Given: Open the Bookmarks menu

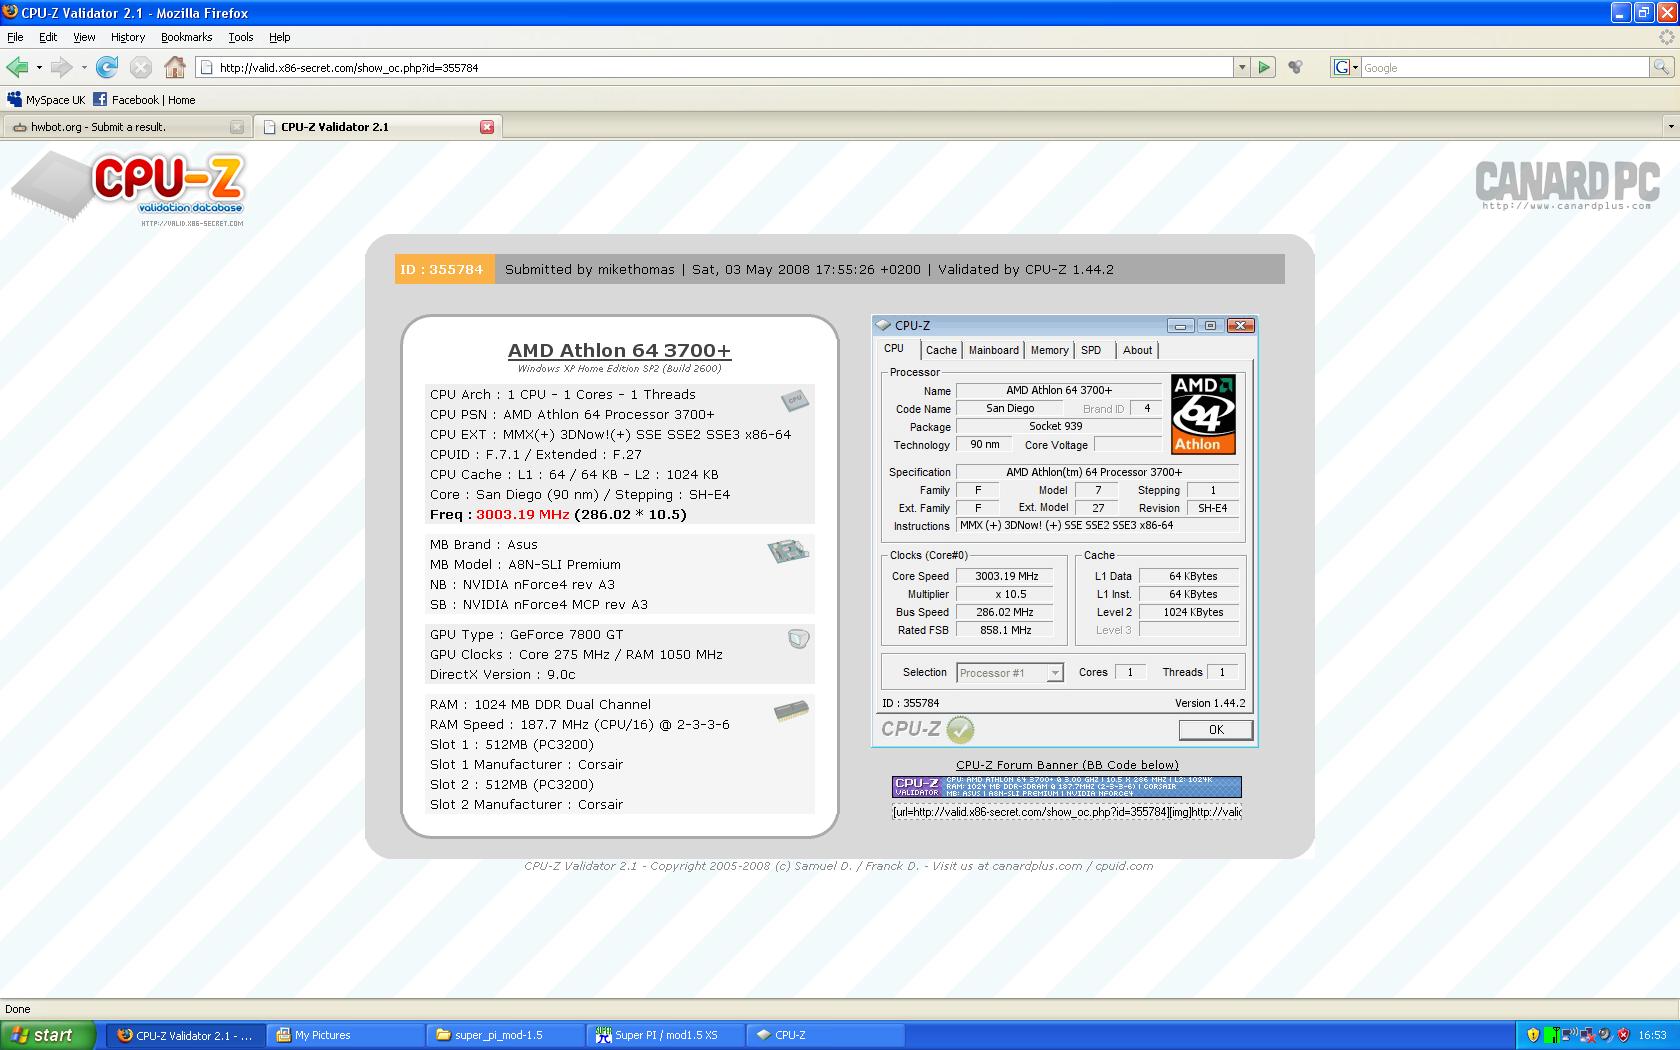Looking at the screenshot, I should pyautogui.click(x=186, y=37).
